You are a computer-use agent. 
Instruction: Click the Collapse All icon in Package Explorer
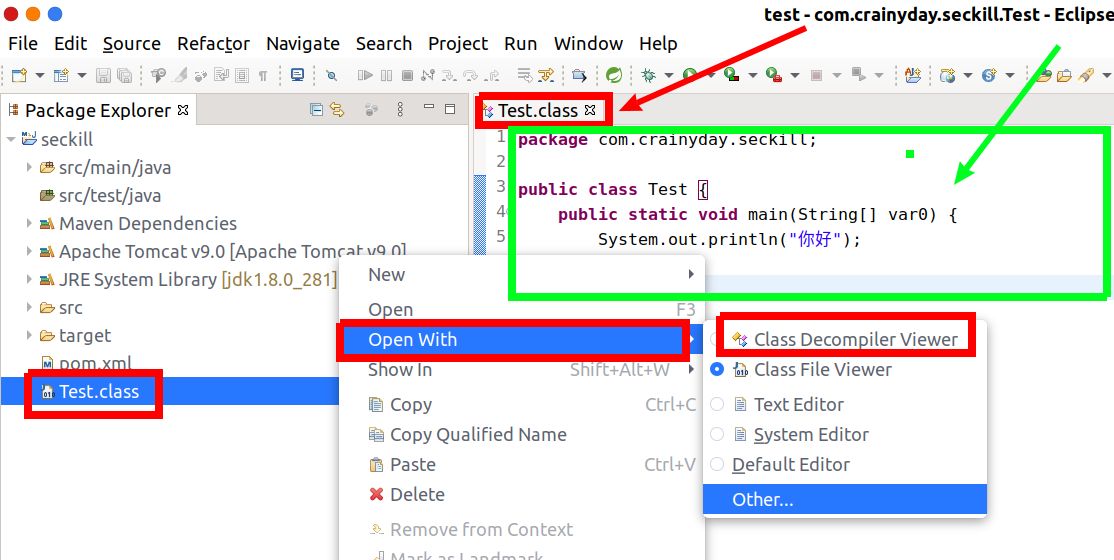(x=317, y=109)
